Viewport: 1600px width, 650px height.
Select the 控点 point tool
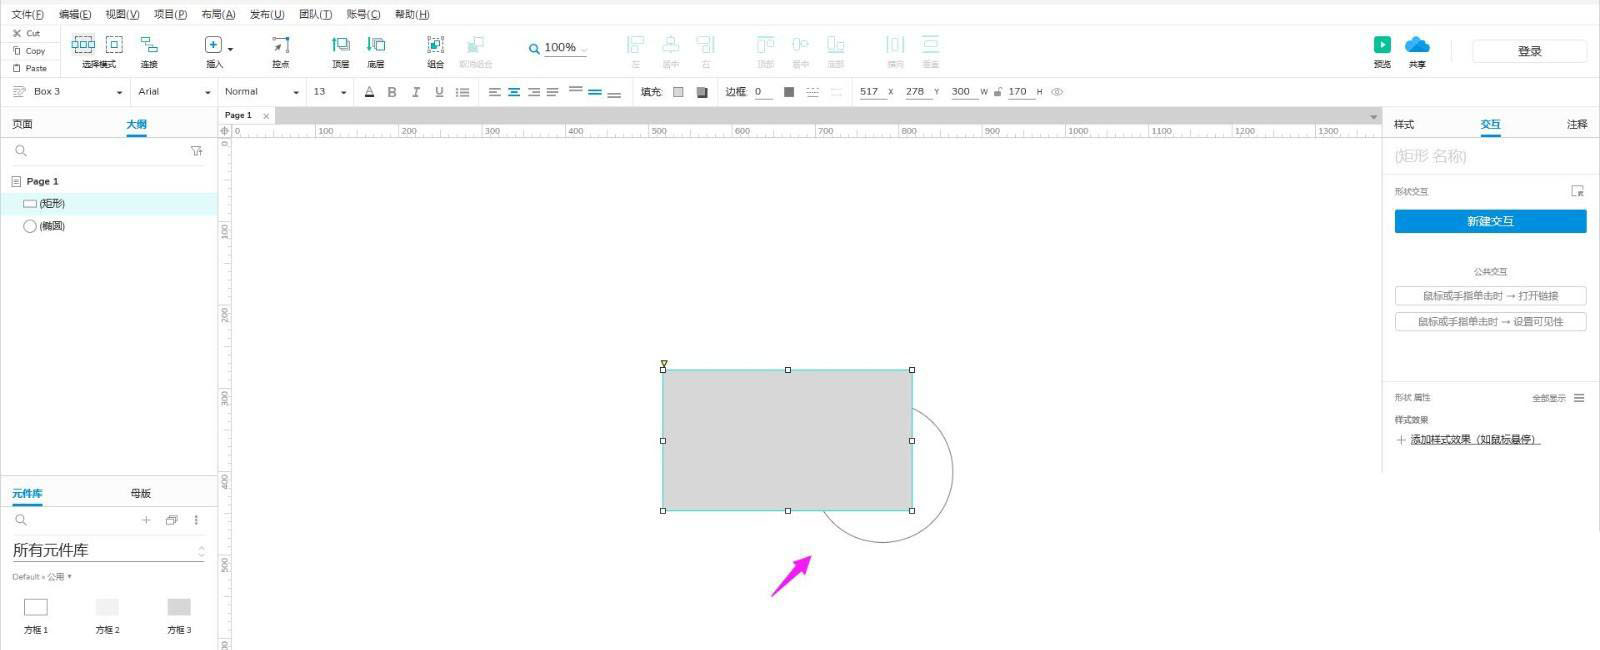(x=281, y=45)
